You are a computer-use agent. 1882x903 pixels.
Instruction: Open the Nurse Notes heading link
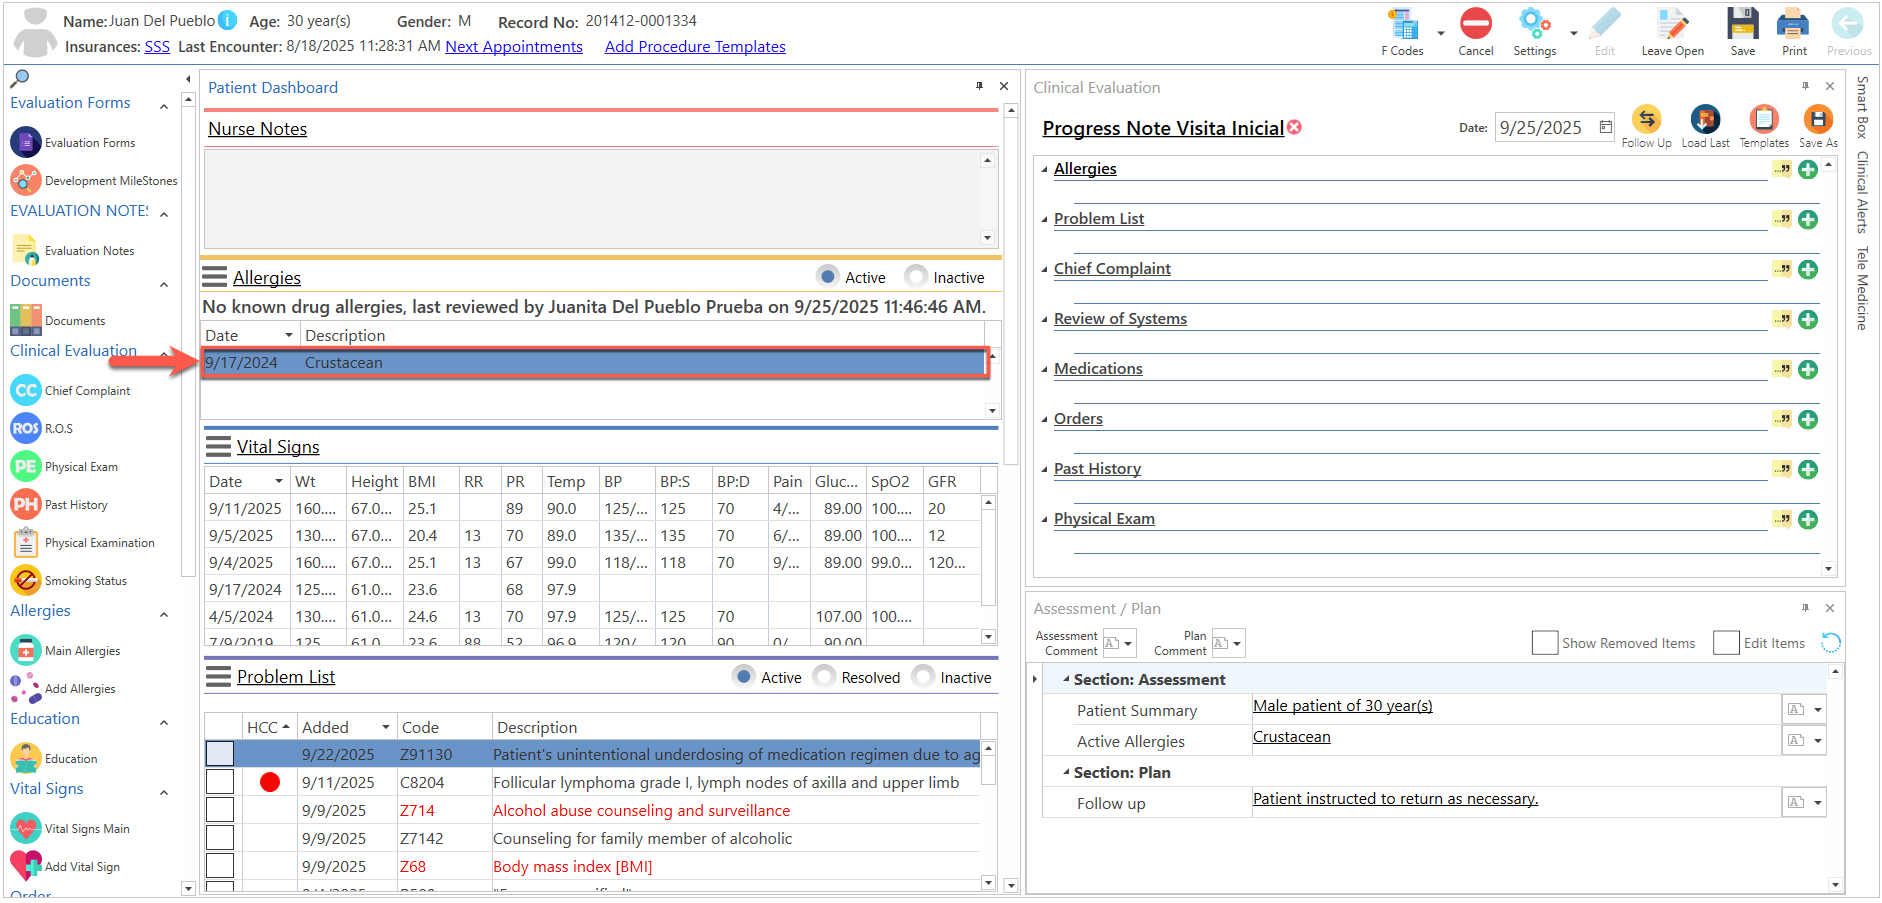[257, 129]
